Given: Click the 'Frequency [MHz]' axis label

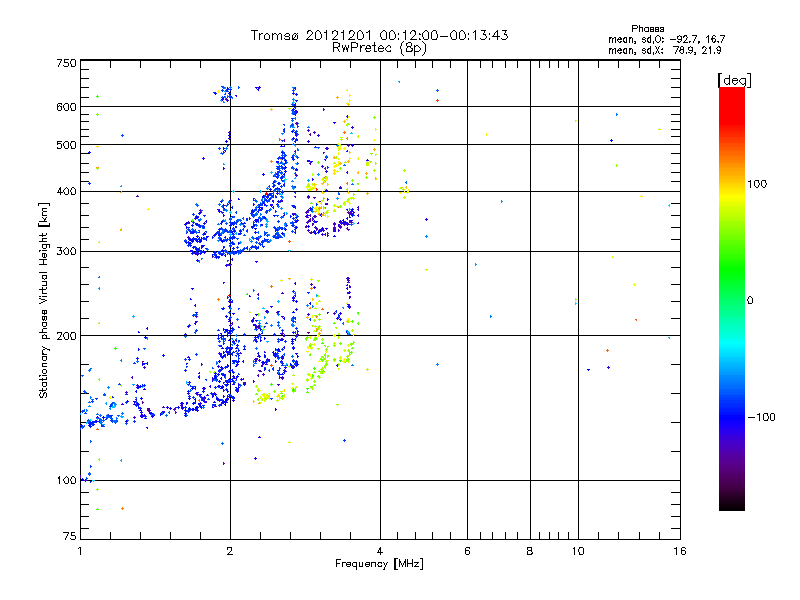Looking at the screenshot, I should (379, 564).
